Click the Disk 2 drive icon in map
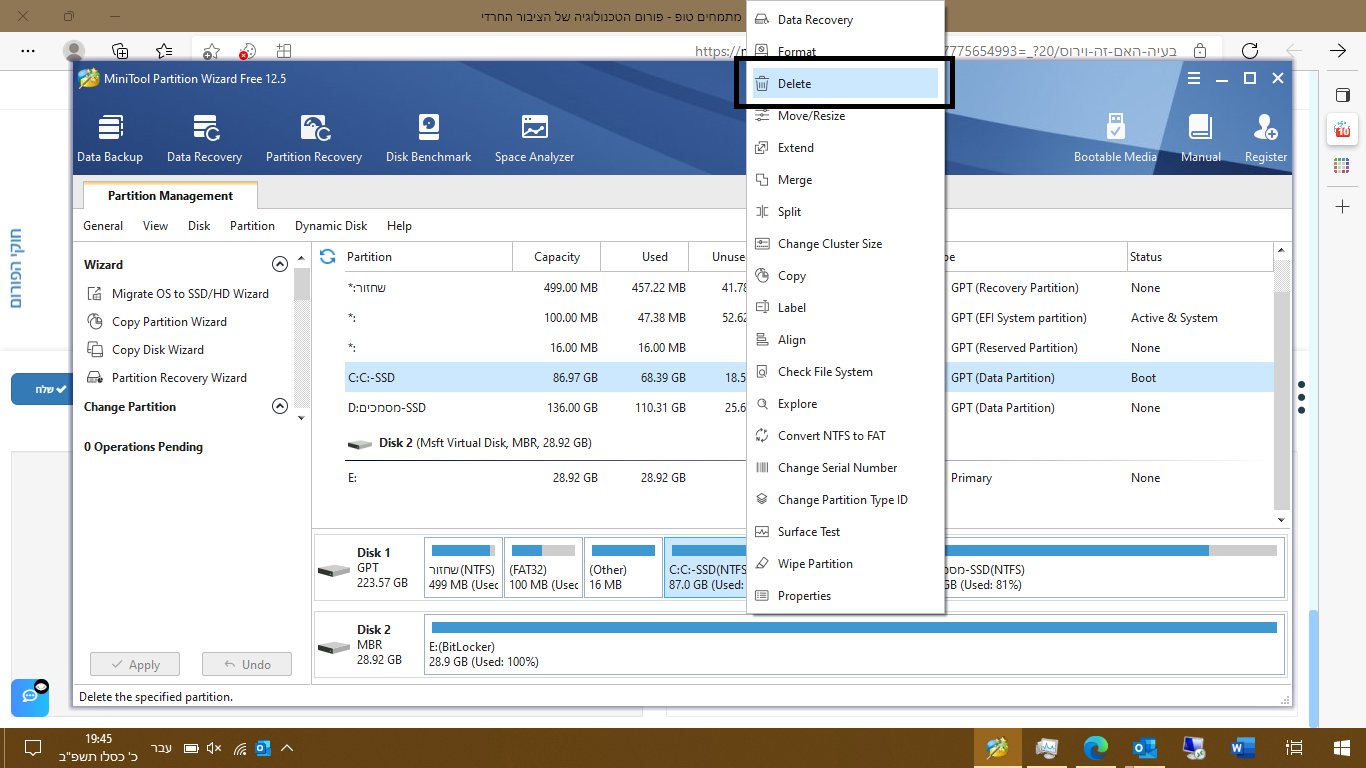Image resolution: width=1366 pixels, height=768 pixels. pos(334,647)
